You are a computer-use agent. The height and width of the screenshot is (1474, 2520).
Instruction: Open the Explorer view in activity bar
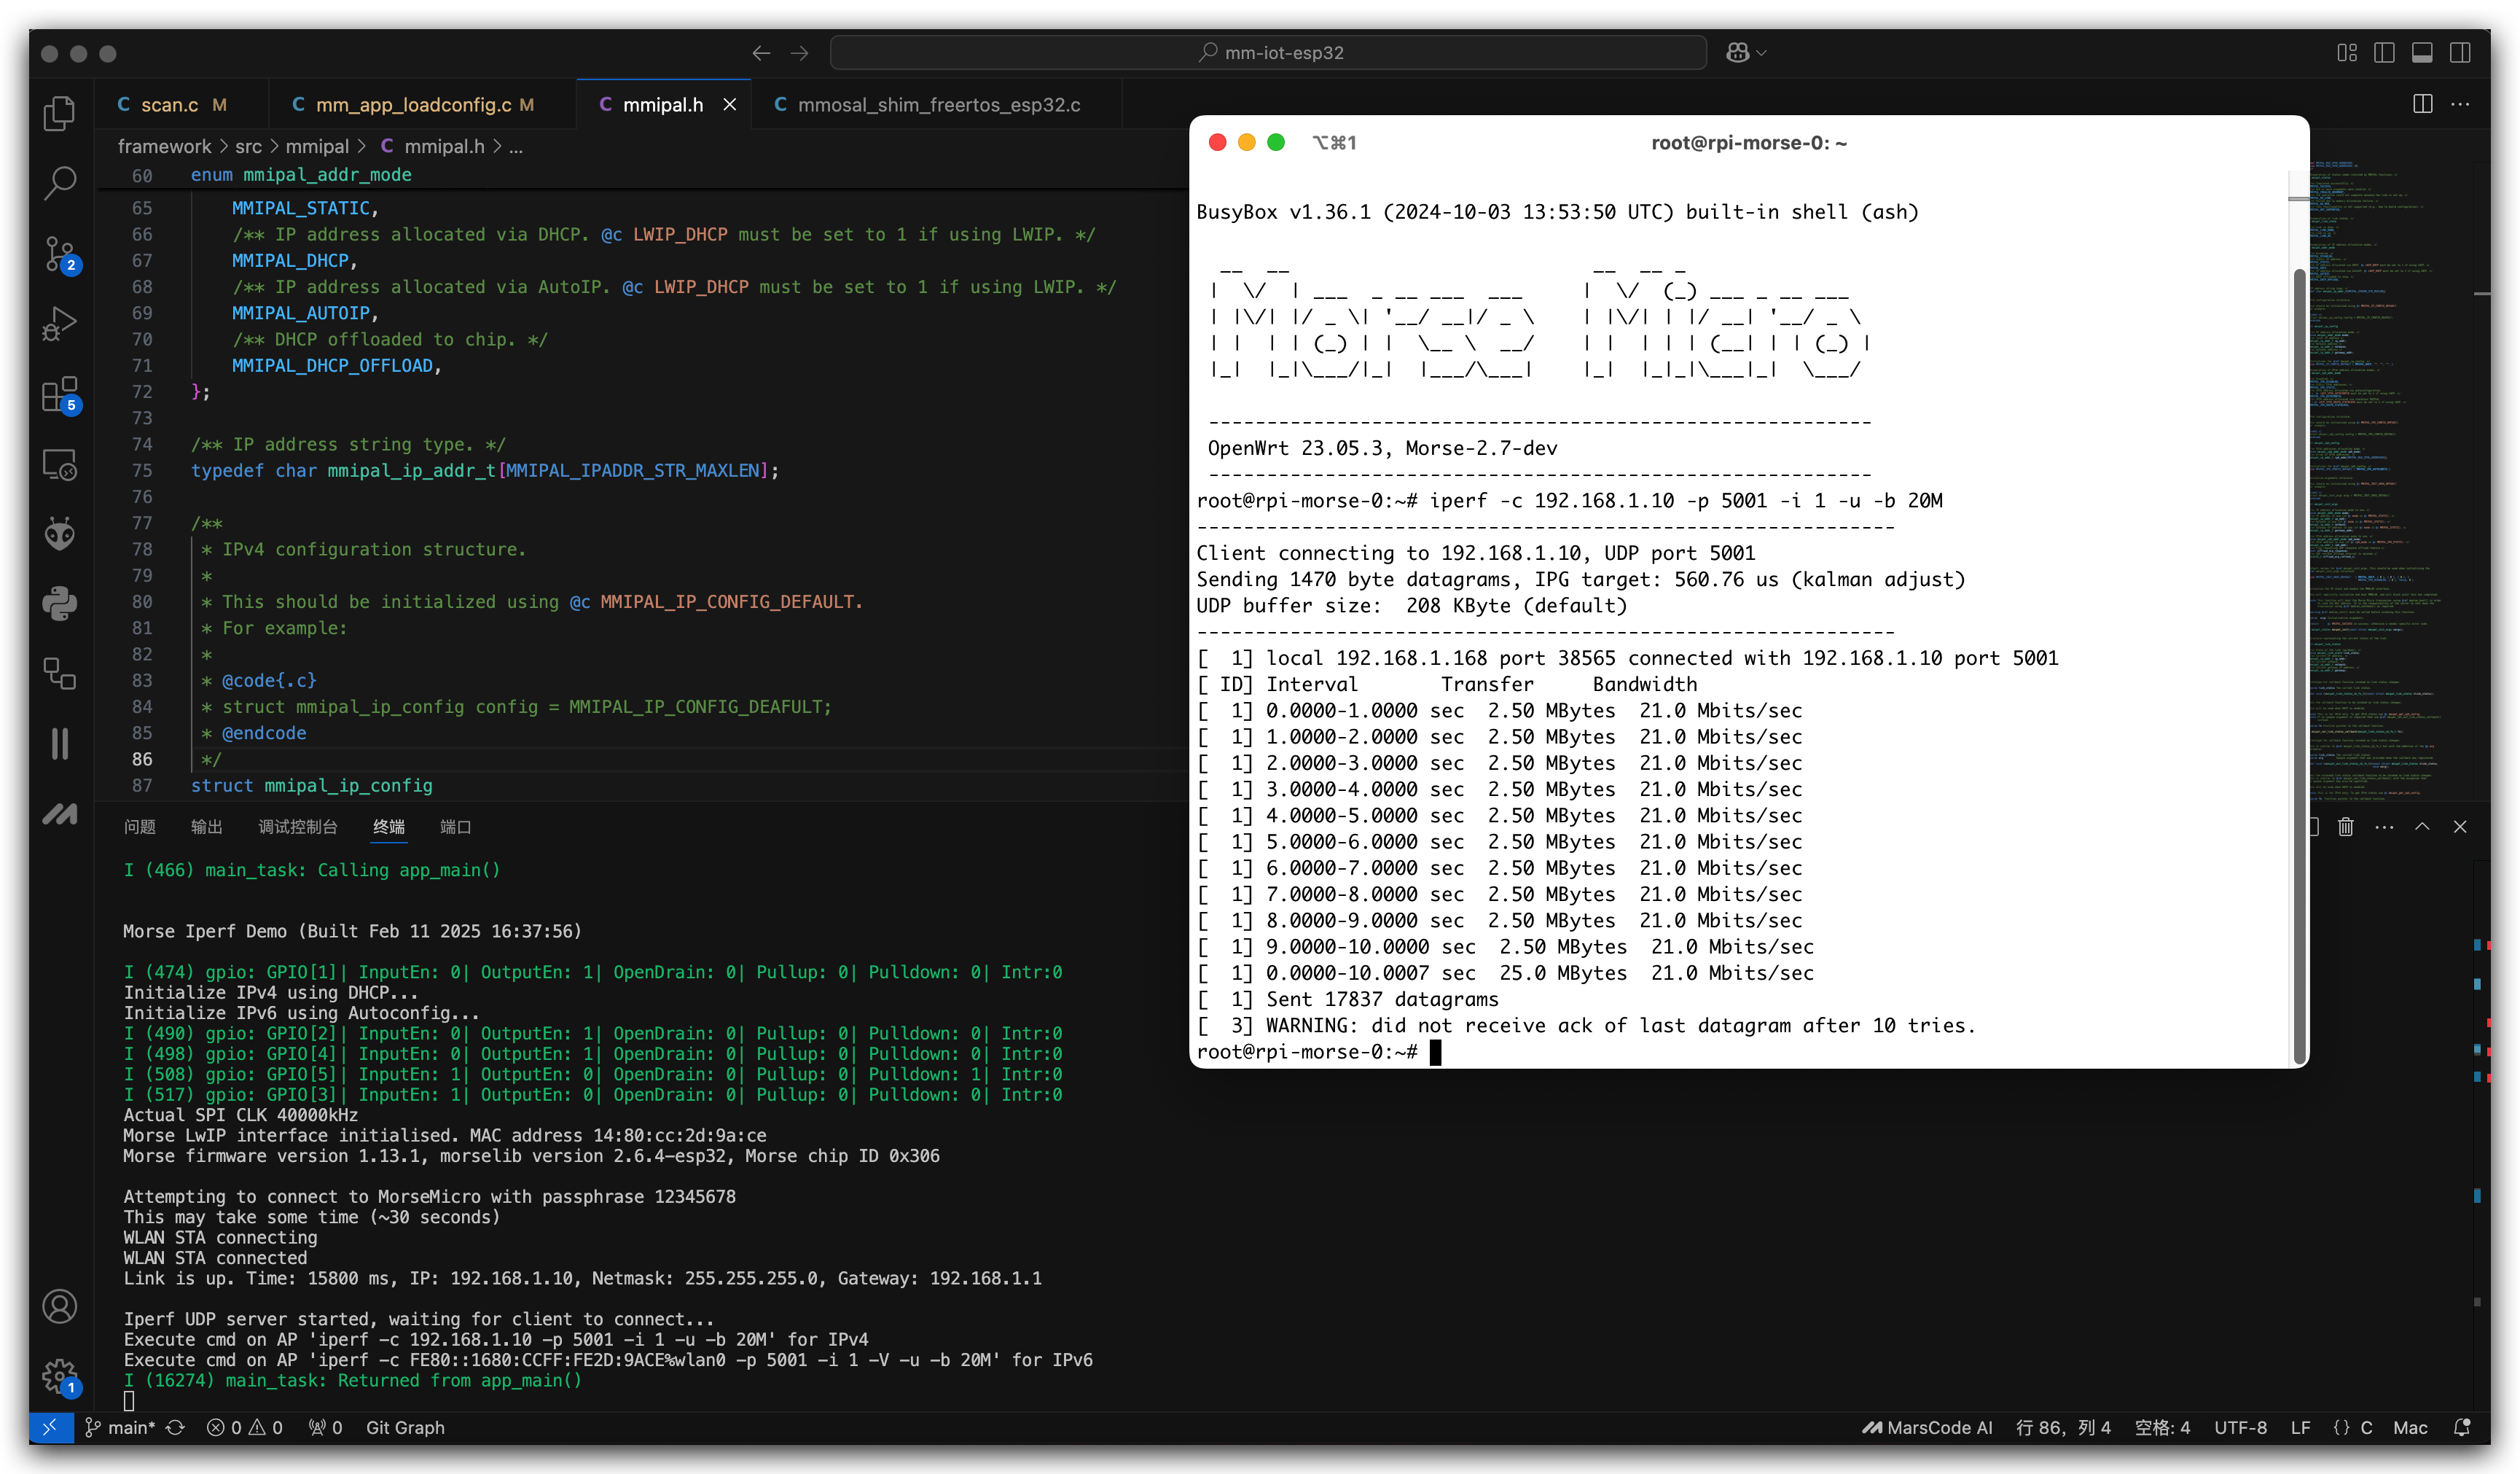(x=60, y=113)
